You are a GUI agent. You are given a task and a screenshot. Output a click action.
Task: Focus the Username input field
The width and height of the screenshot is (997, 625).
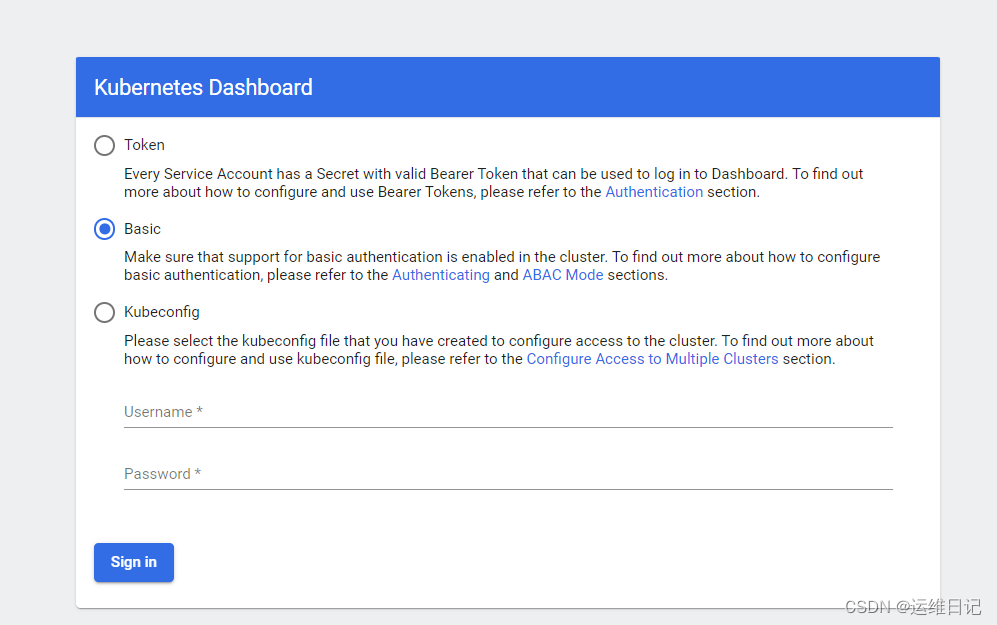[x=508, y=412]
